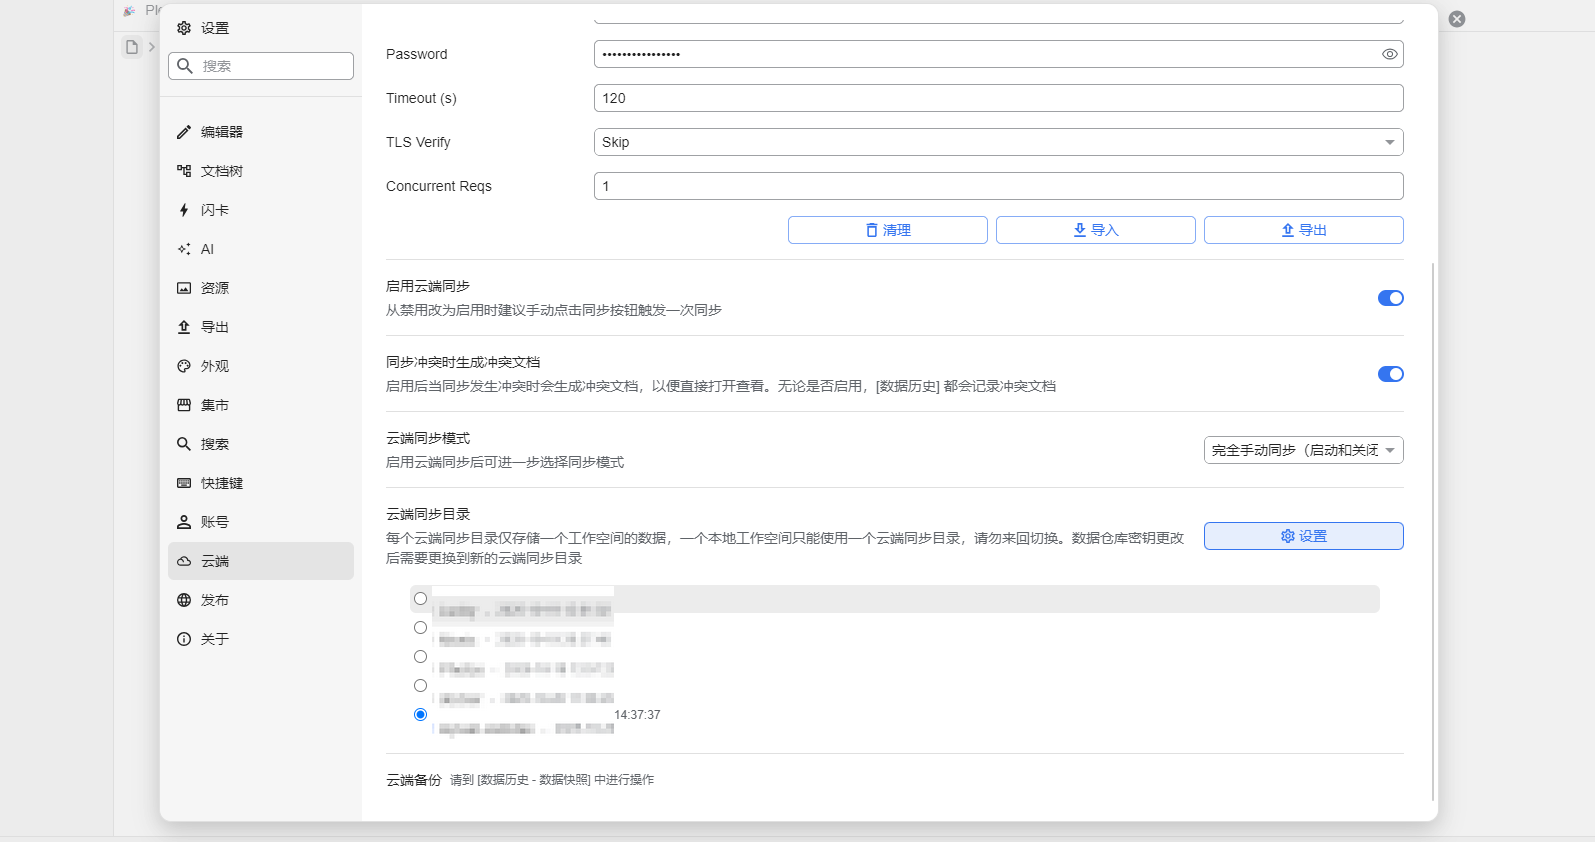Click the info icon beside 关于
The height and width of the screenshot is (842, 1595).
click(184, 639)
